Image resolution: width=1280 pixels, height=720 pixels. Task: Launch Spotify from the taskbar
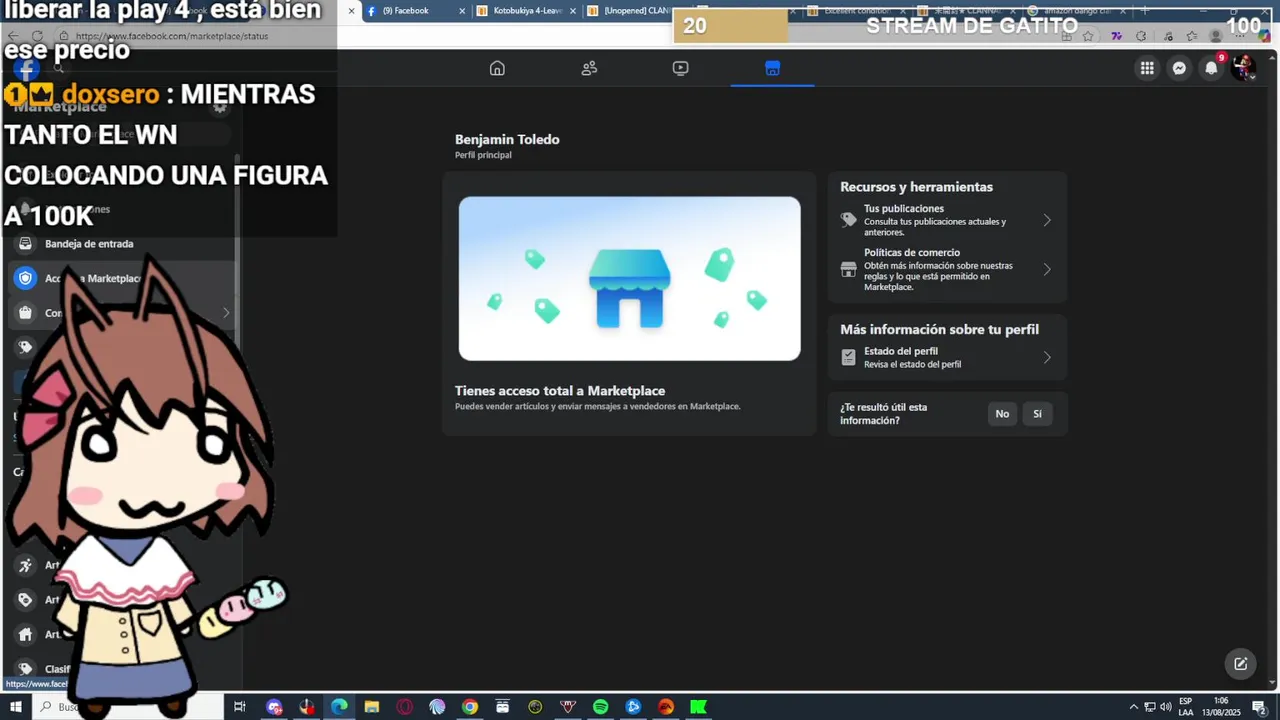tap(600, 707)
